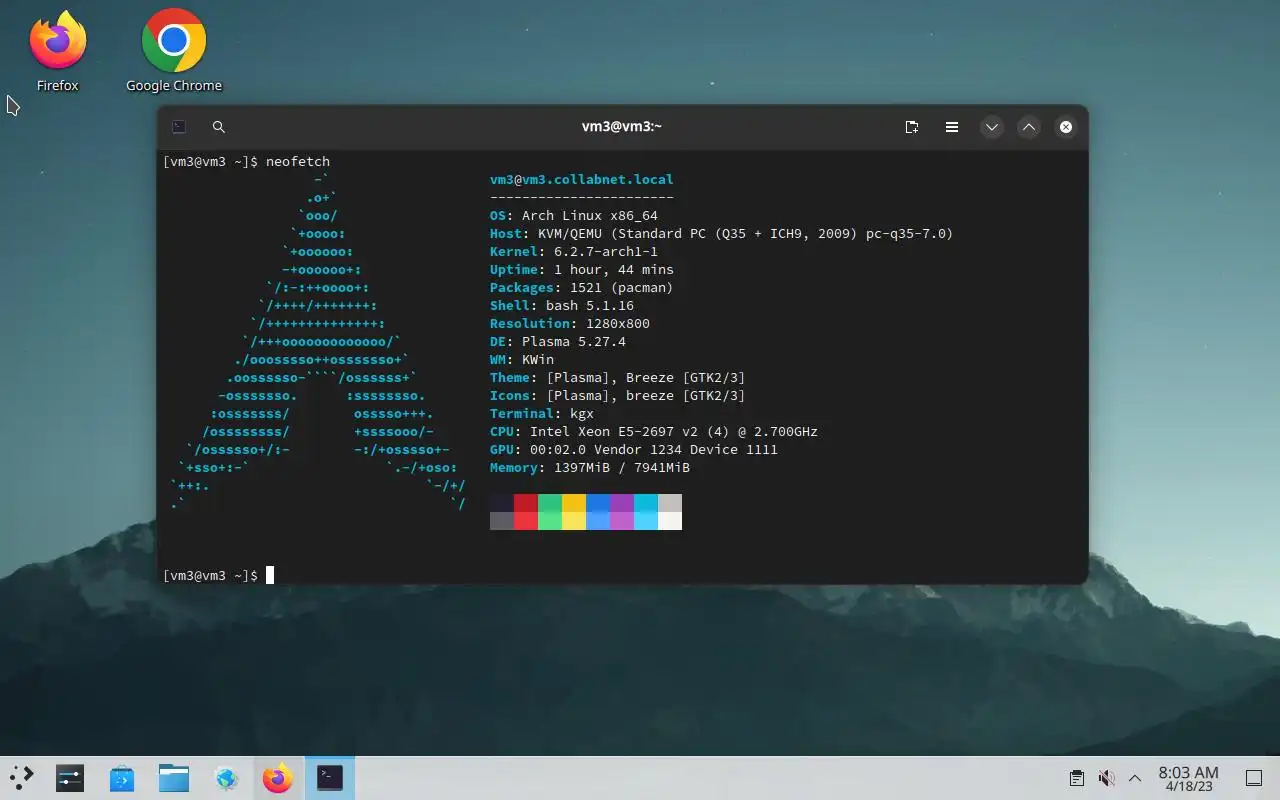Click the Resolution: 1280x800 line

tap(570, 324)
